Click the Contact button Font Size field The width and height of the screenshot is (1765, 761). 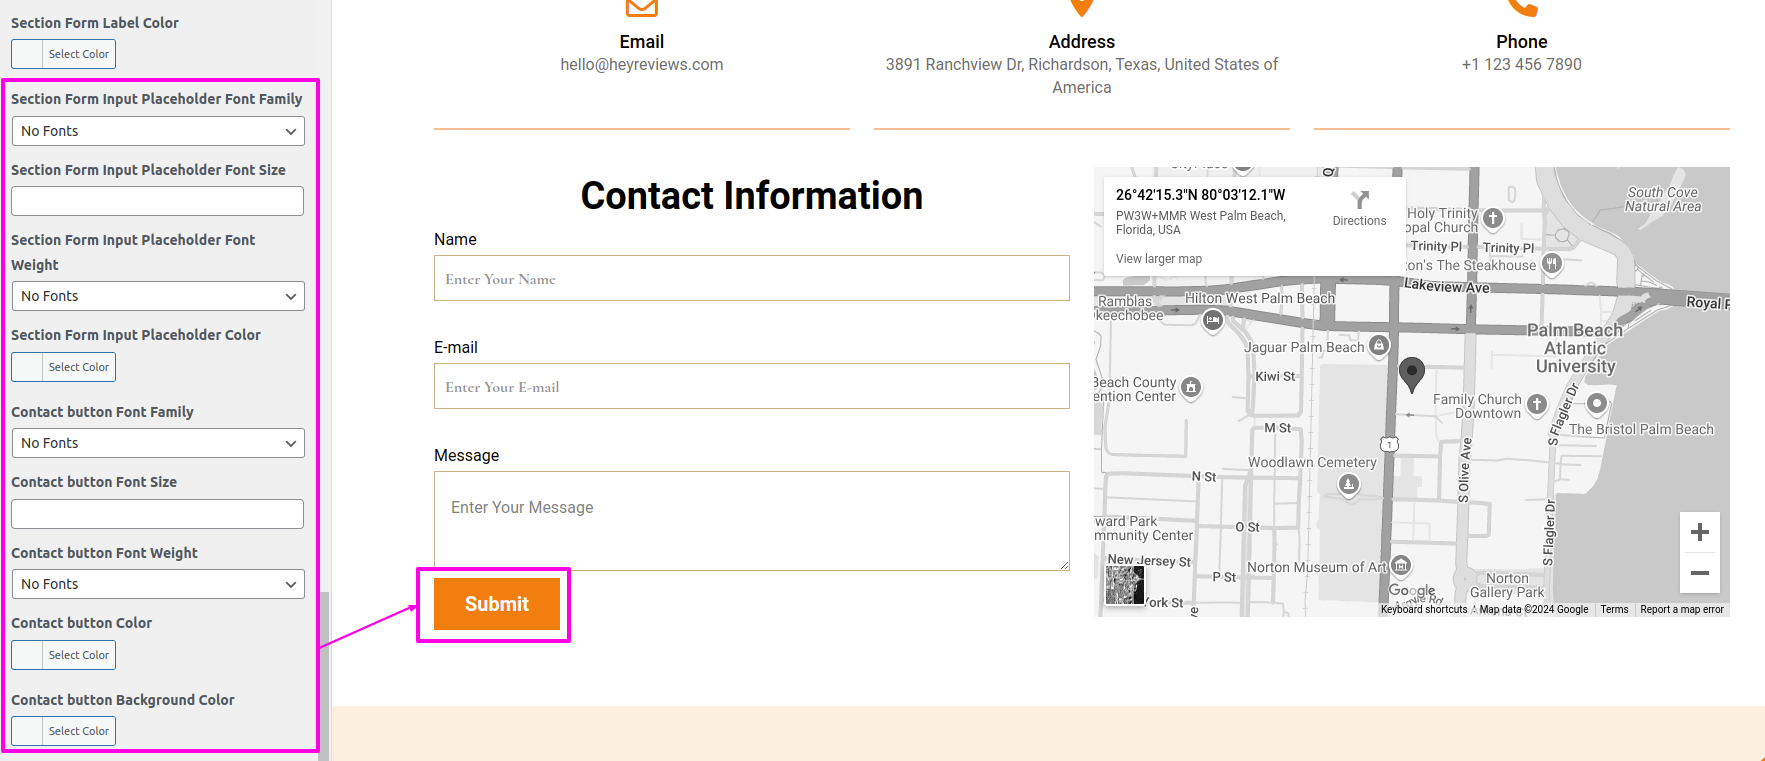(158, 514)
